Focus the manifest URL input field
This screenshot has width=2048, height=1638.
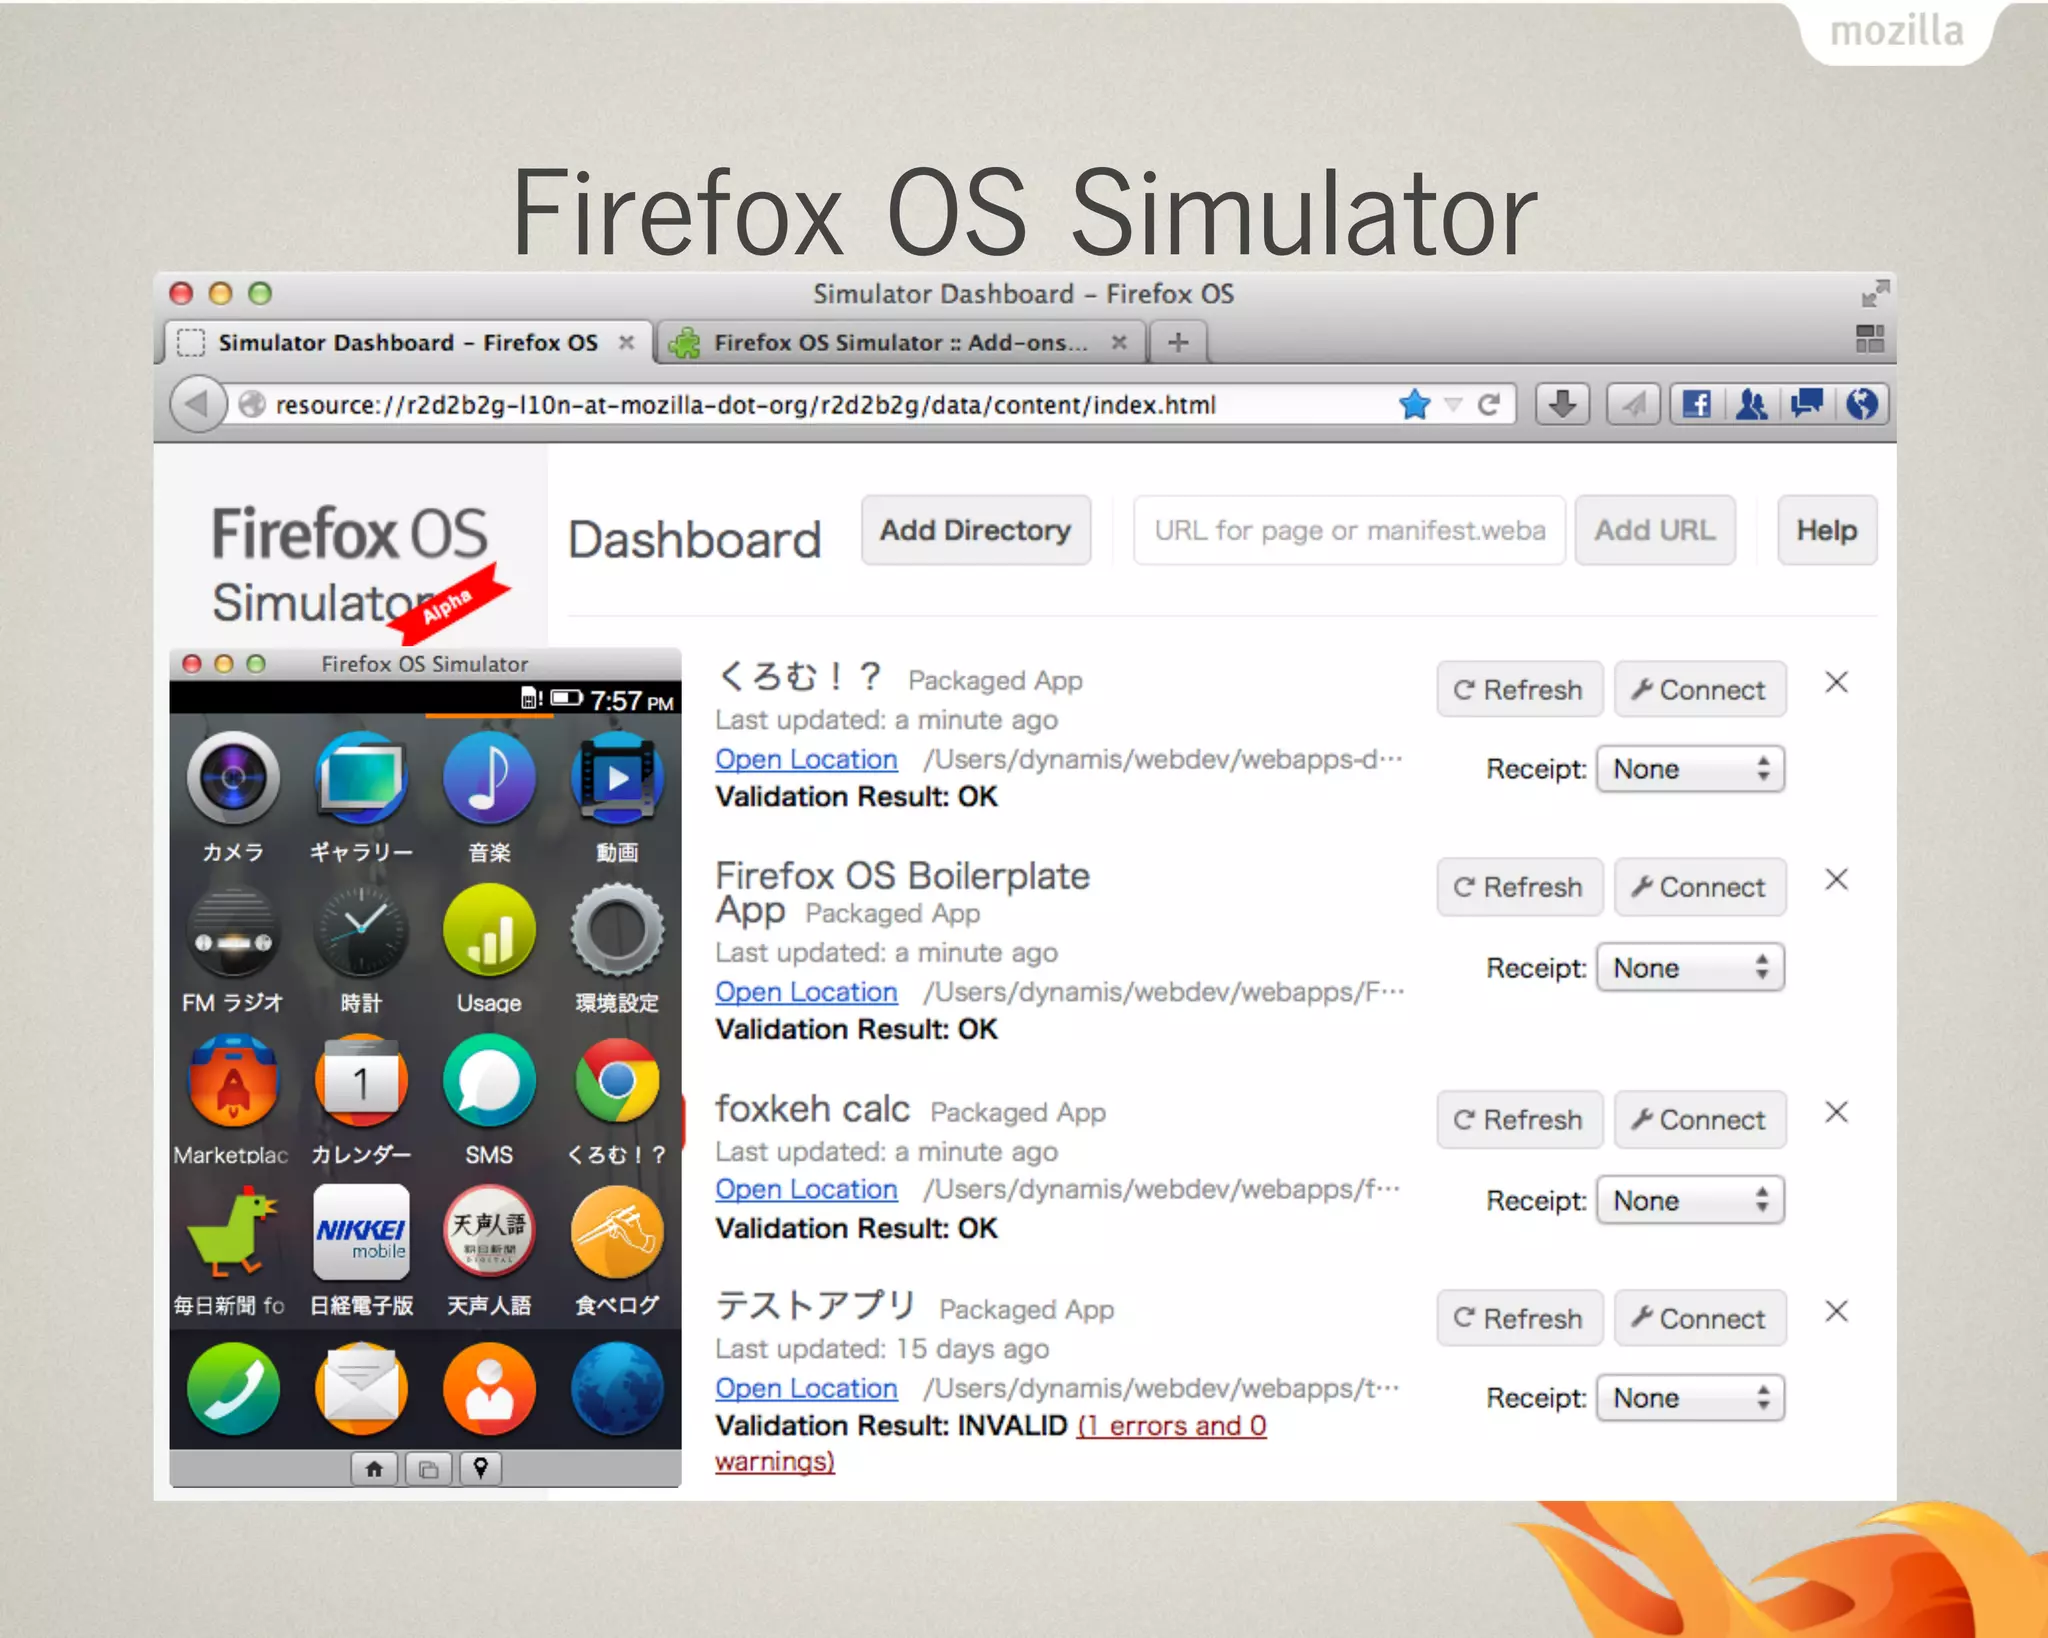tap(1349, 530)
